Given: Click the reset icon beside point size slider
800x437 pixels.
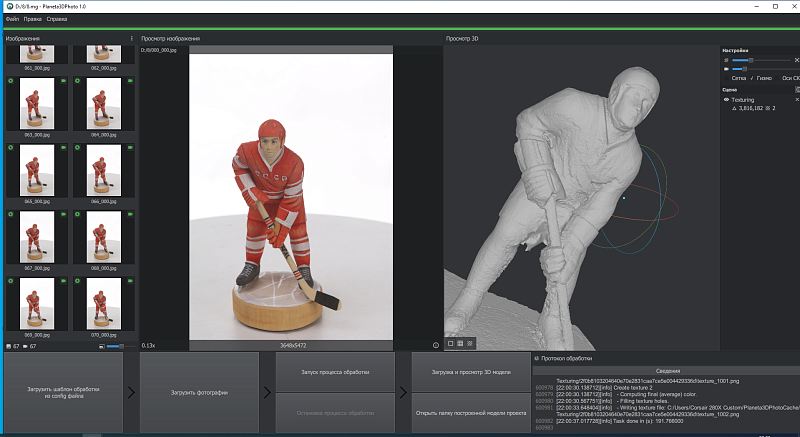Looking at the screenshot, I should tap(797, 60).
